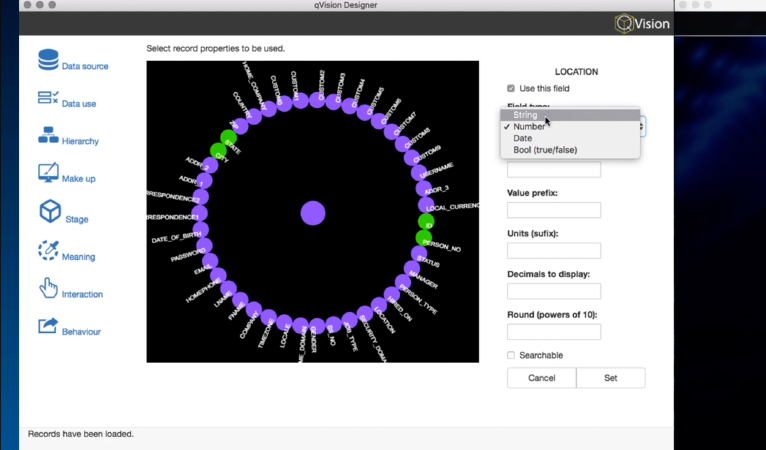Enable the Searchable checkbox
The width and height of the screenshot is (766, 450).
(x=511, y=355)
